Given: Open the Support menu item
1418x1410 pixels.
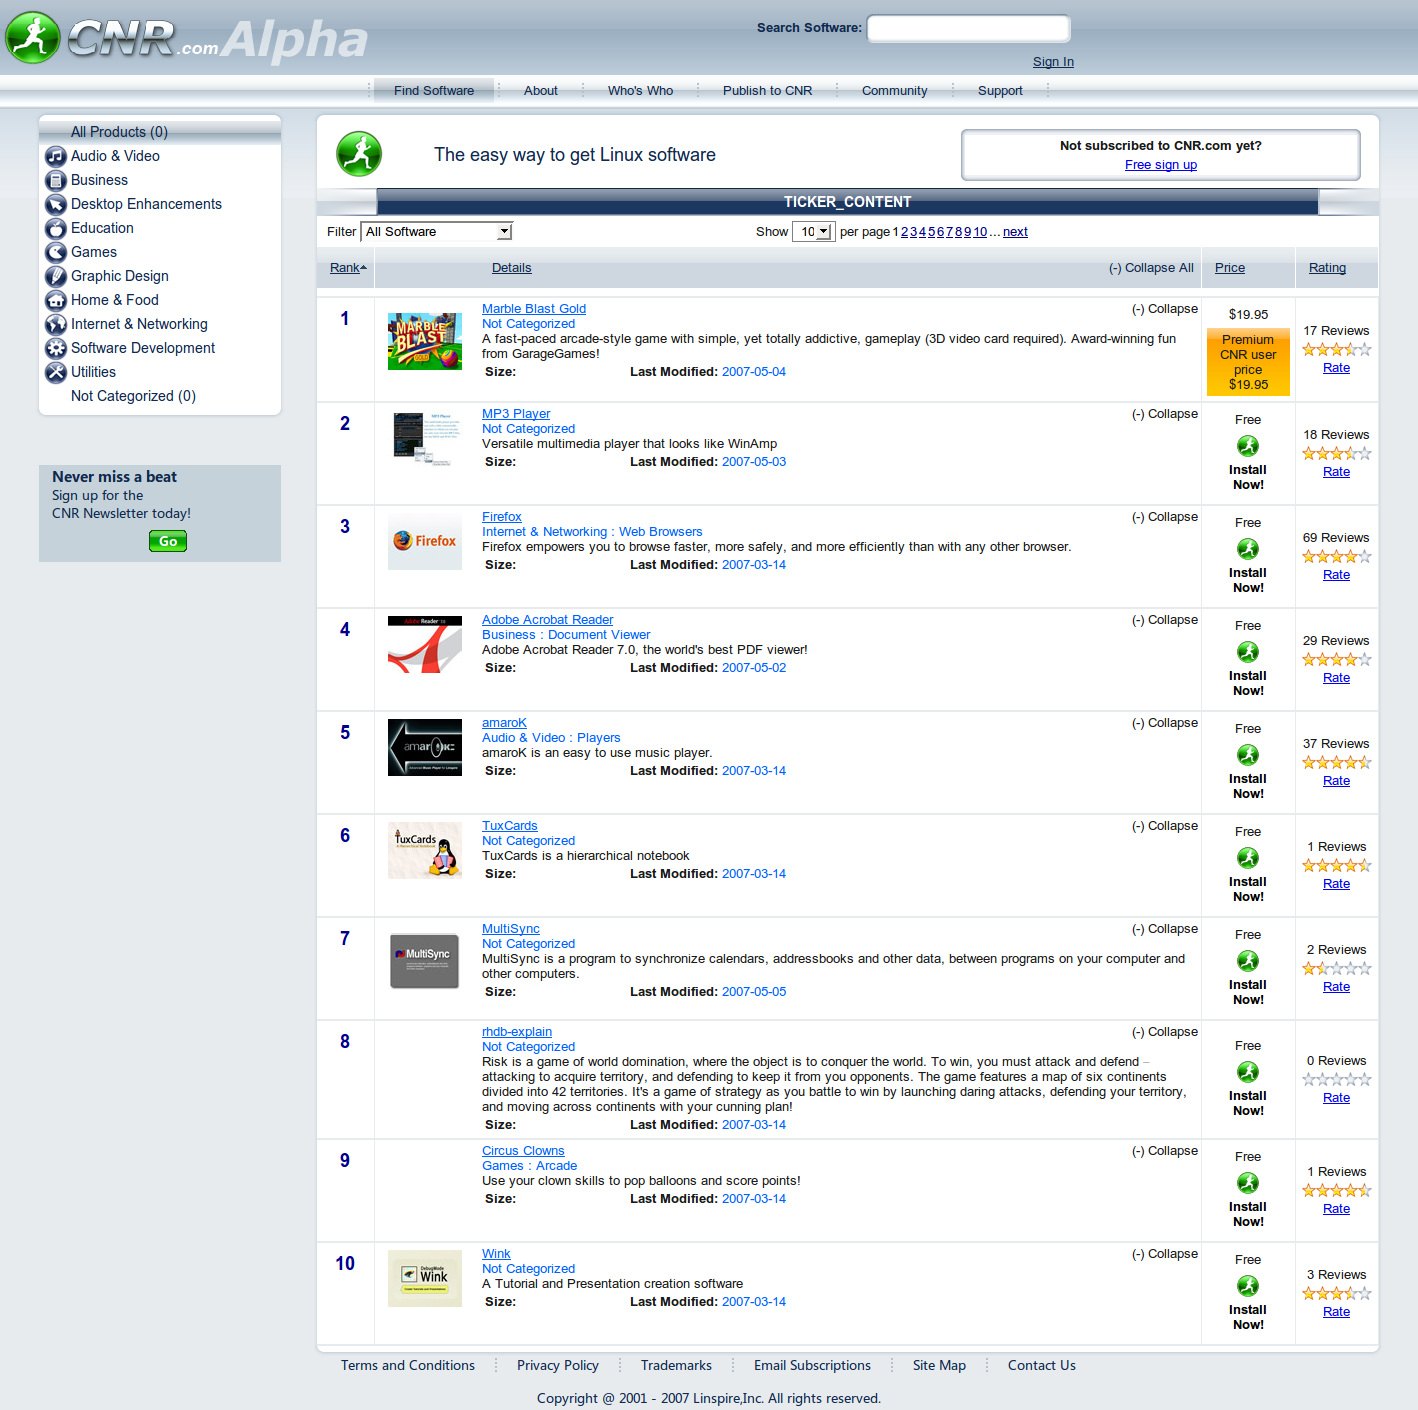Looking at the screenshot, I should [1000, 90].
